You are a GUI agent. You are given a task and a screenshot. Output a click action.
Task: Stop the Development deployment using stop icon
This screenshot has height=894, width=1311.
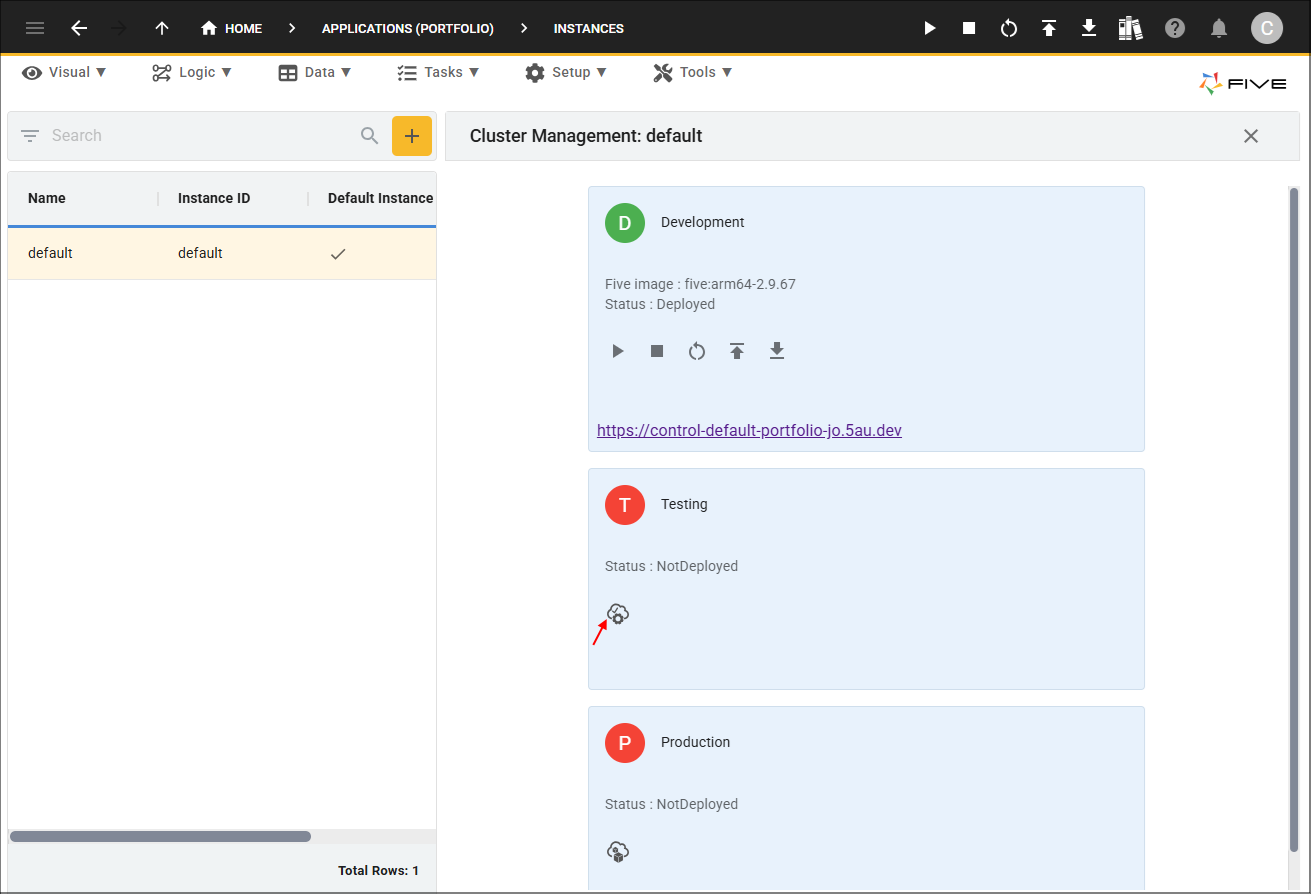pos(657,351)
